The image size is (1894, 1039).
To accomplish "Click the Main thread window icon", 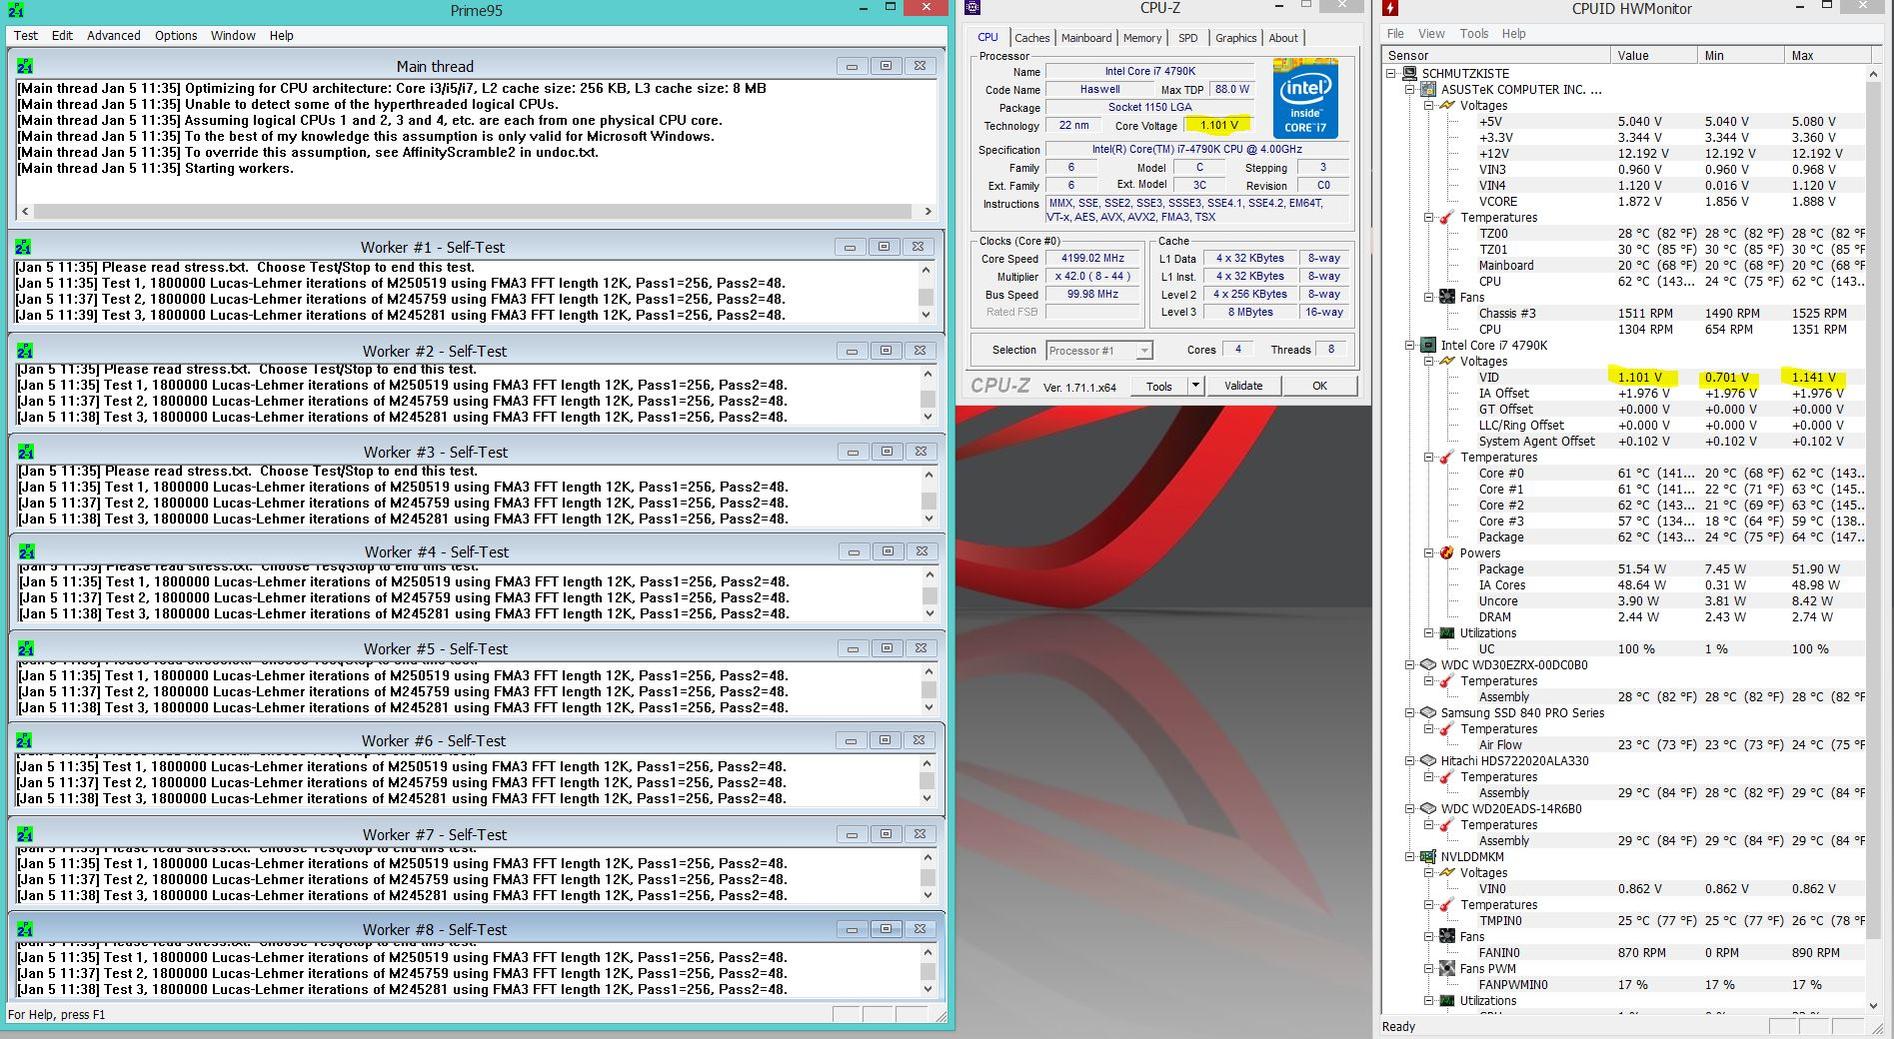I will click(25, 66).
